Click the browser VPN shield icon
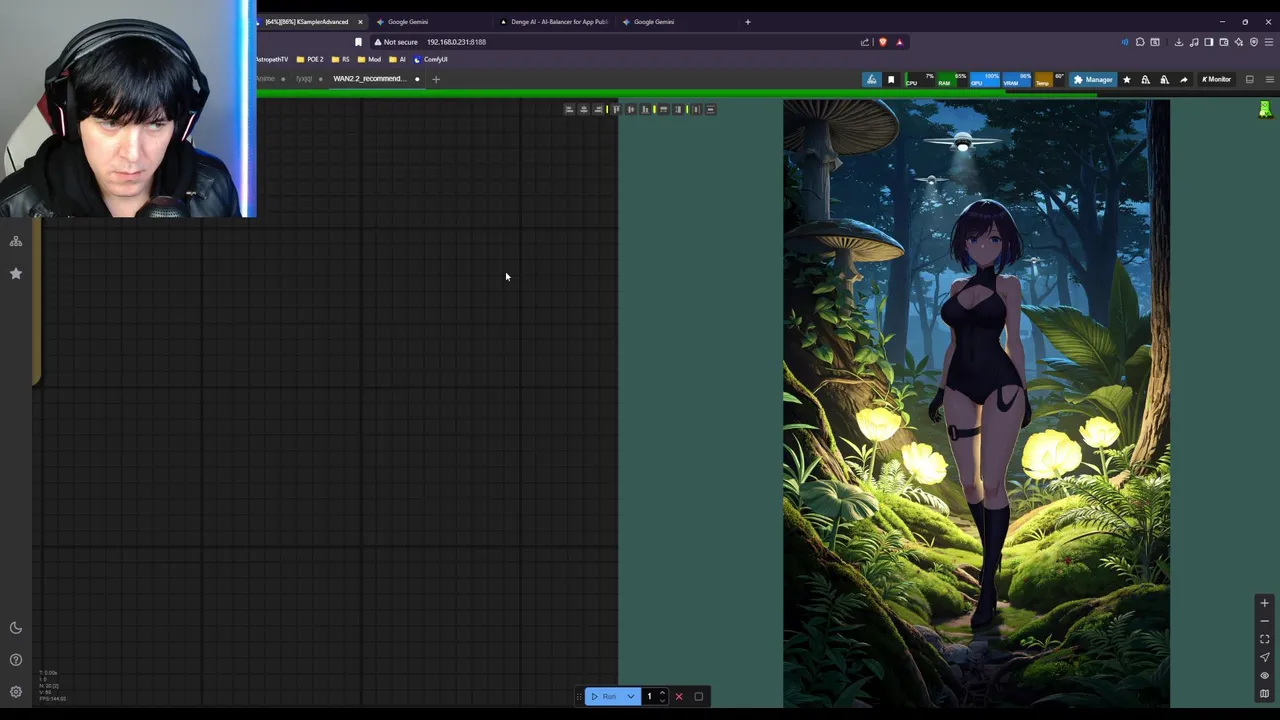This screenshot has height=720, width=1280. coord(1254,42)
